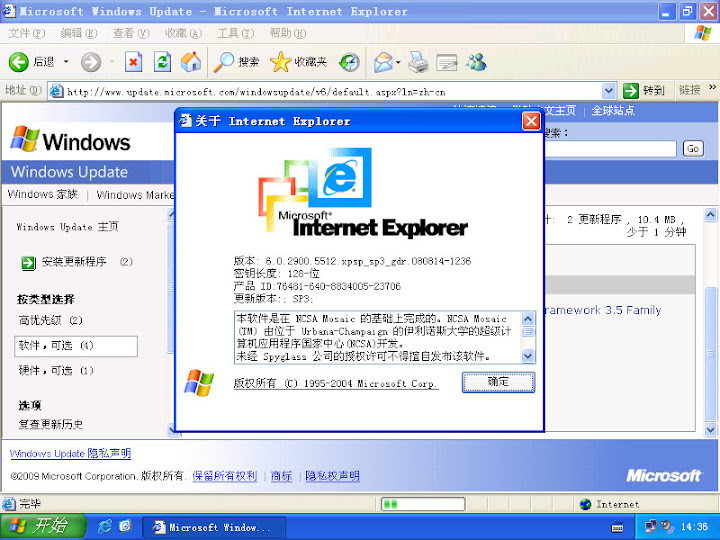Open the 文件(F) menu
This screenshot has height=540, width=720.
point(27,33)
